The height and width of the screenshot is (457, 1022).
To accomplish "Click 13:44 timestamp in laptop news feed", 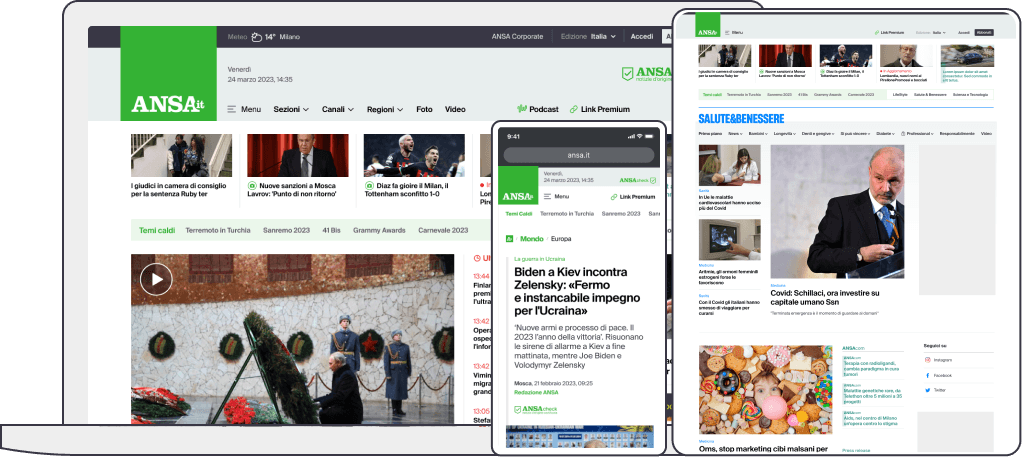I will 481,276.
